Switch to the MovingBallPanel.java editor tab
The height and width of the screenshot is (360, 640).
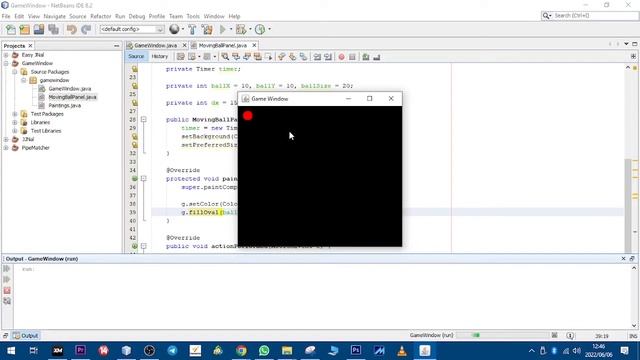pos(222,45)
